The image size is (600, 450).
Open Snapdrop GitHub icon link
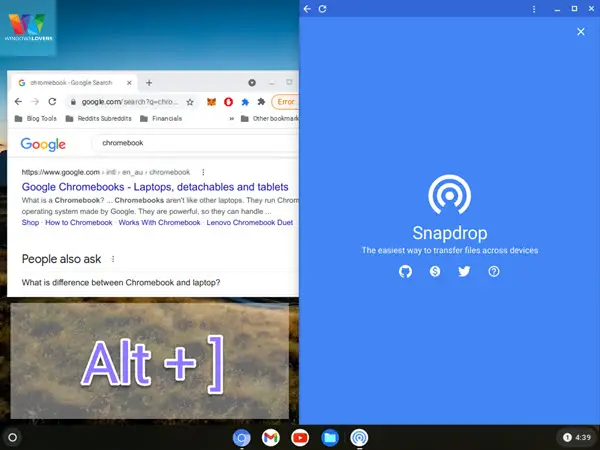coord(405,271)
